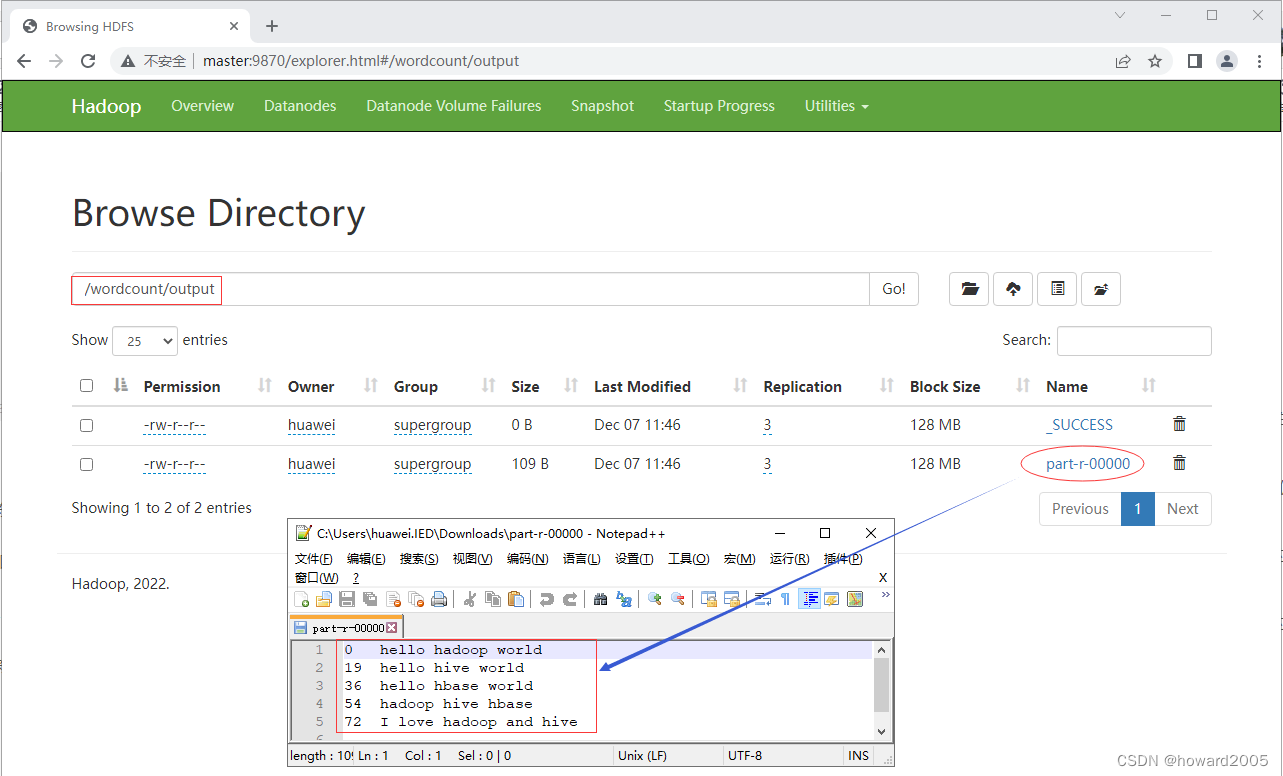Click Undo arrow in Notepad++ toolbar

546,599
